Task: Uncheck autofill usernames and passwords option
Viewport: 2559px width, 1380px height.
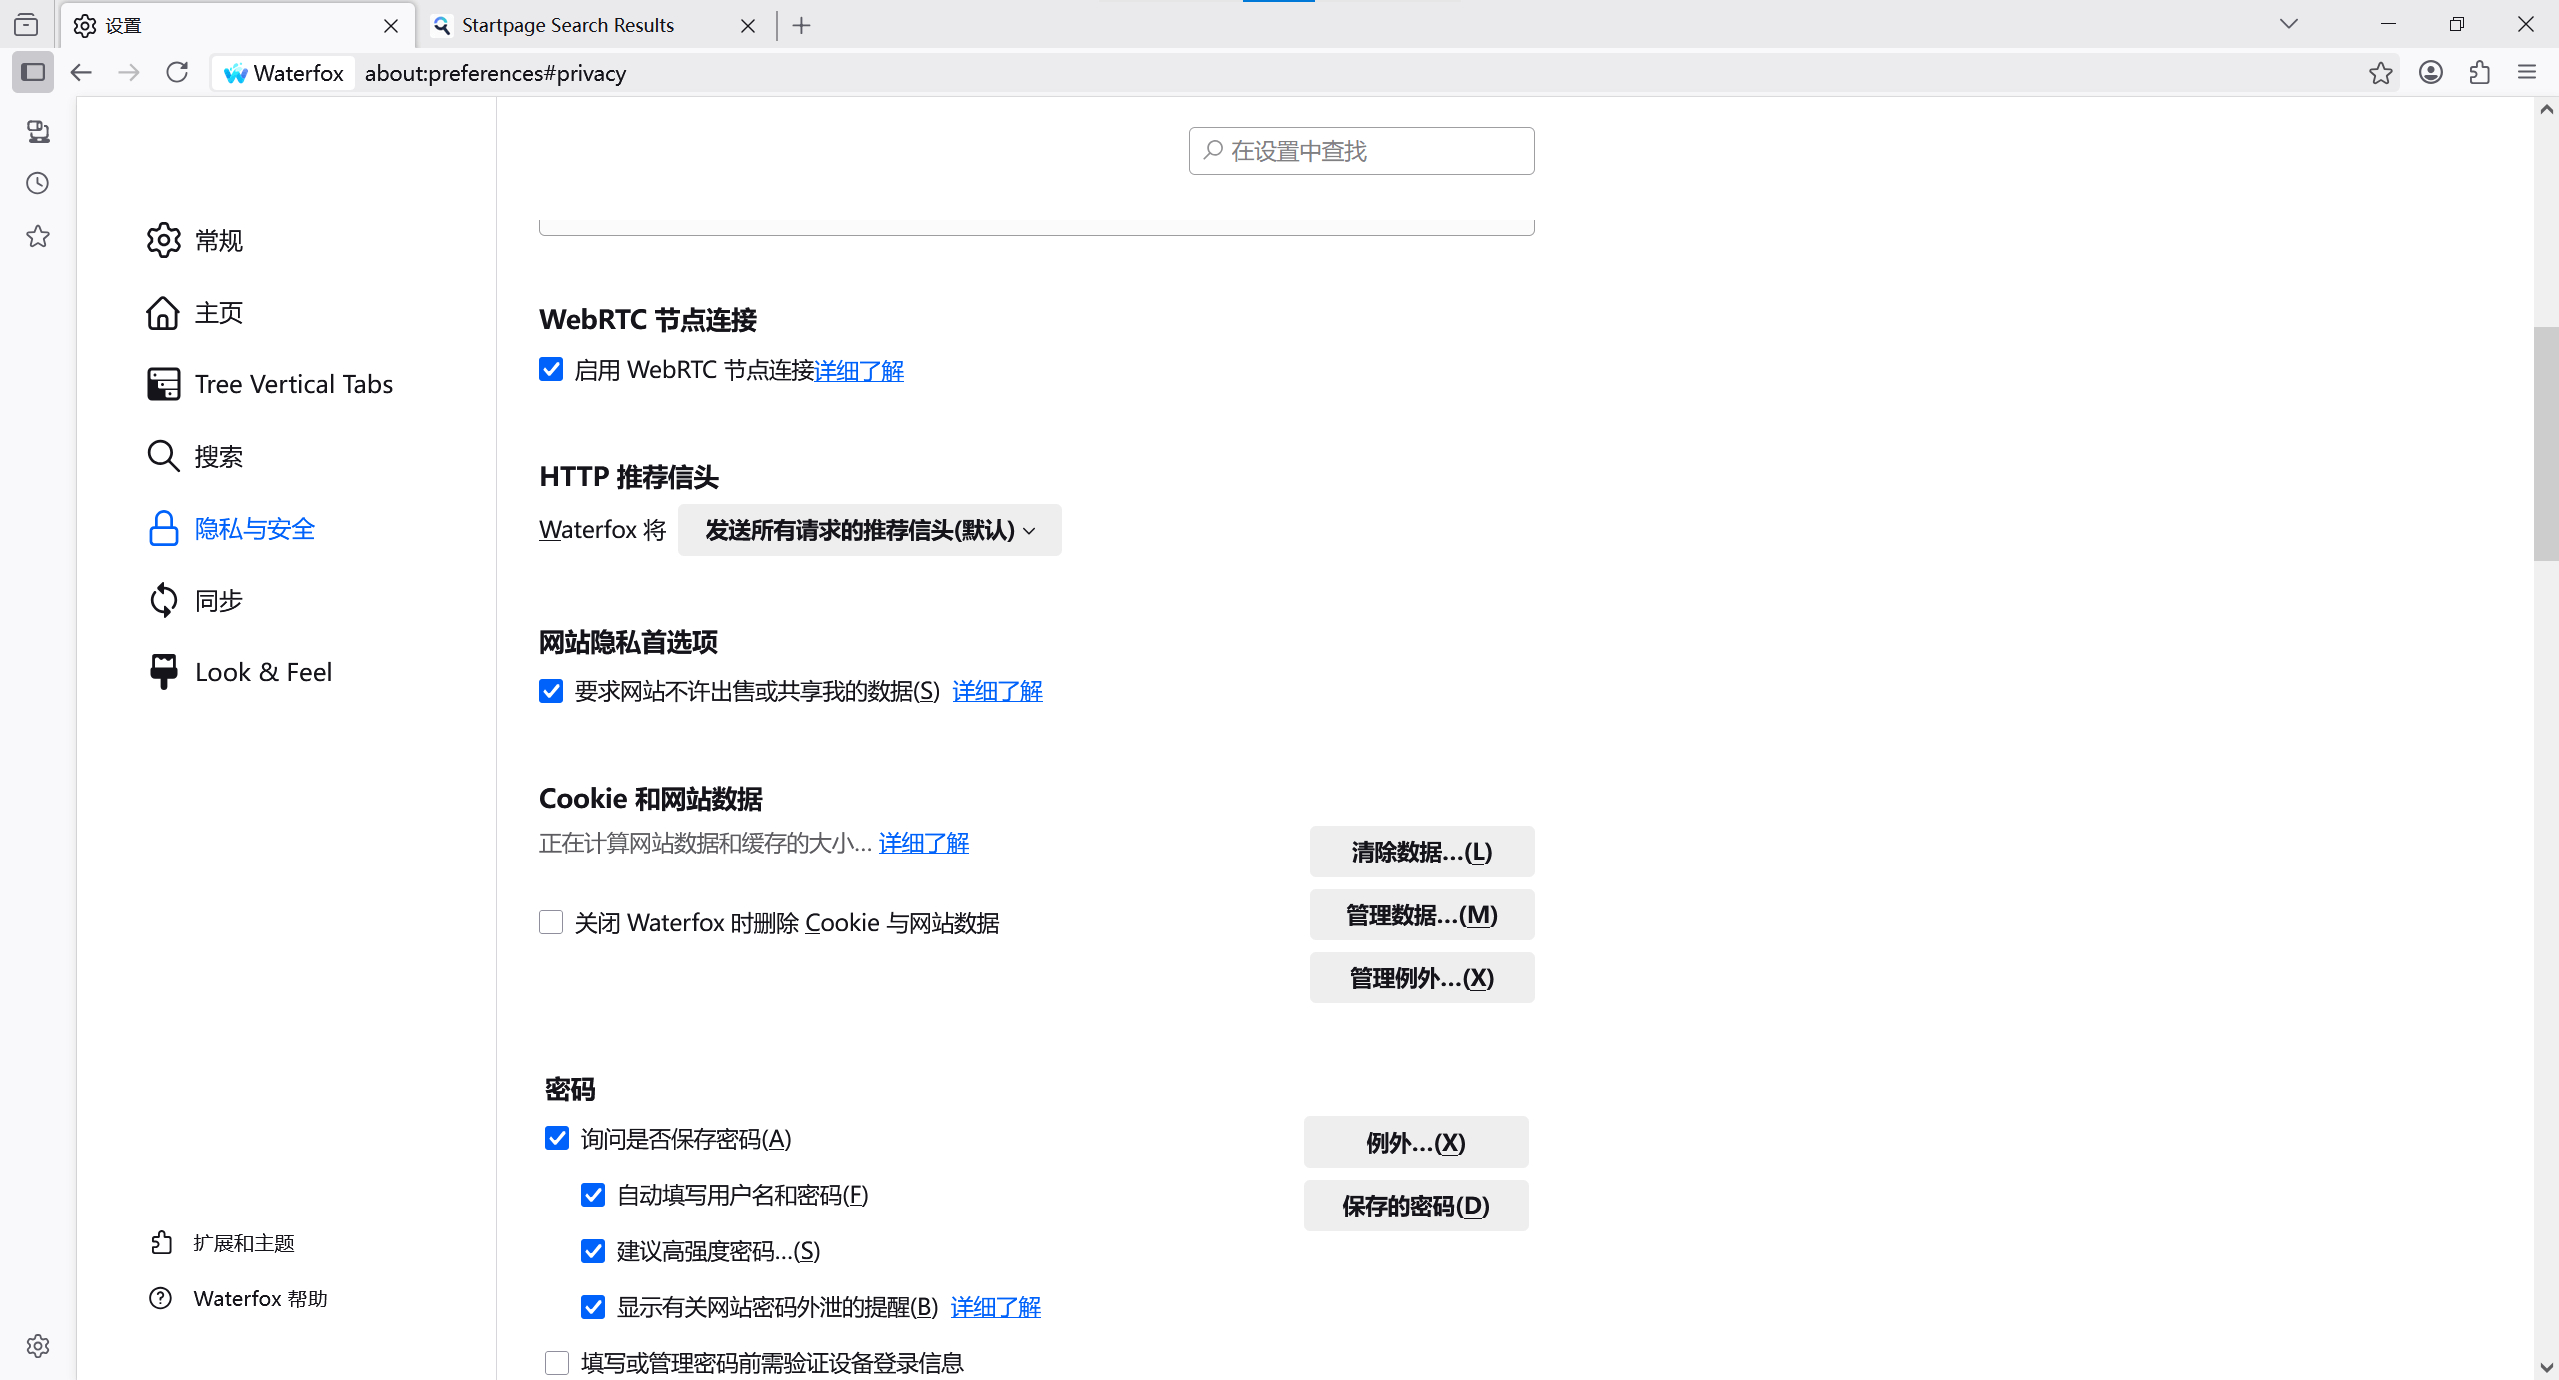Action: coord(593,1195)
